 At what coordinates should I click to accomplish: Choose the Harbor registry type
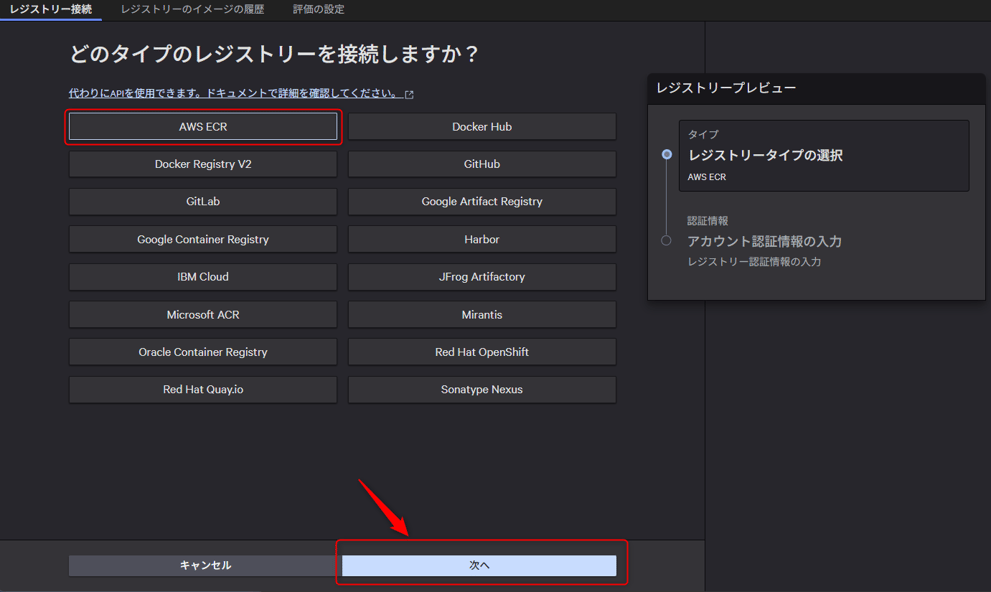481,239
